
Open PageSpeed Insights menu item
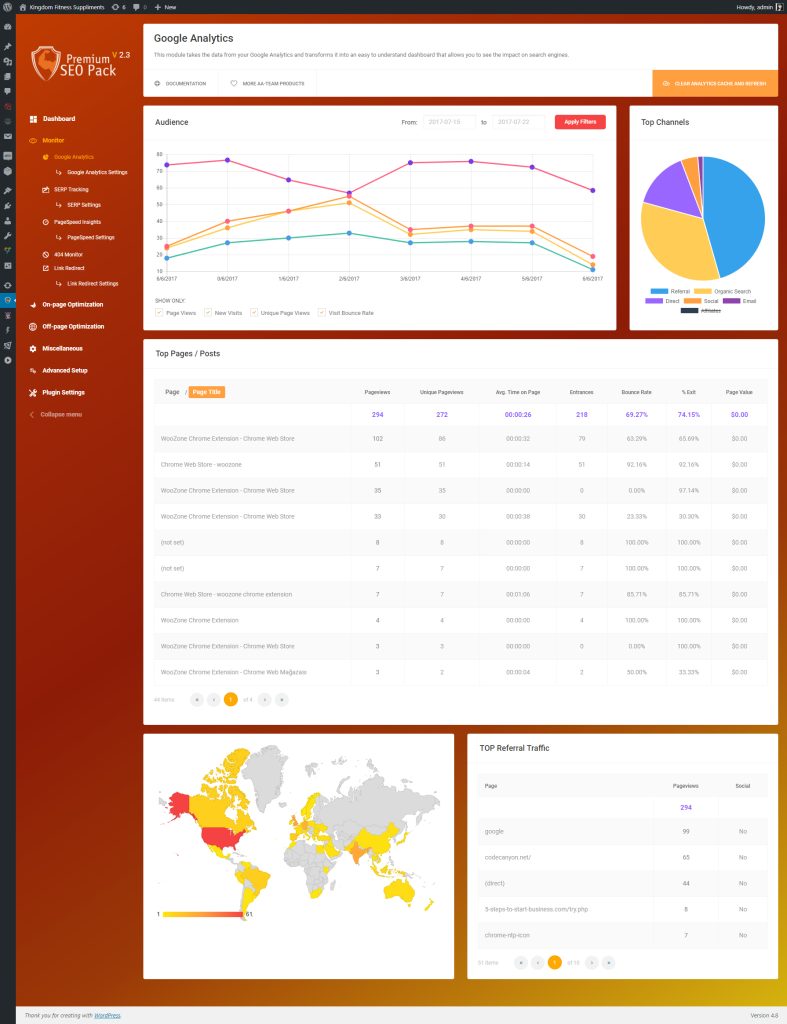pos(77,222)
